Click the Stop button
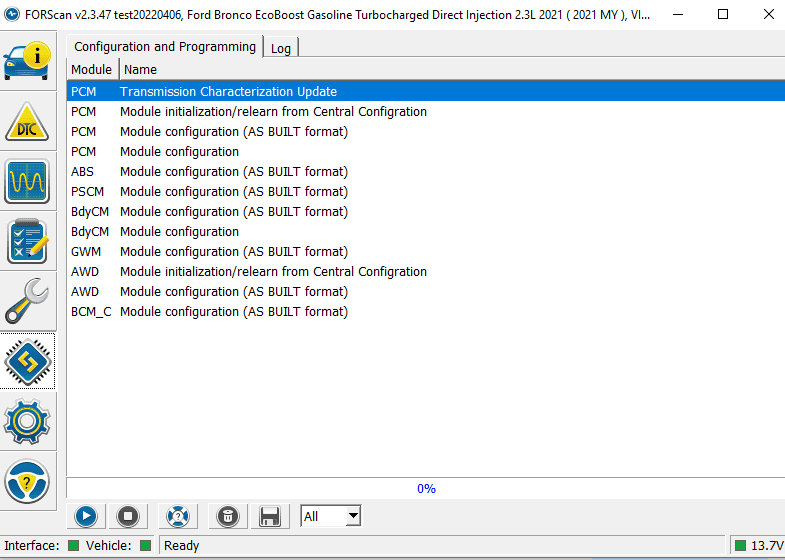 (128, 516)
